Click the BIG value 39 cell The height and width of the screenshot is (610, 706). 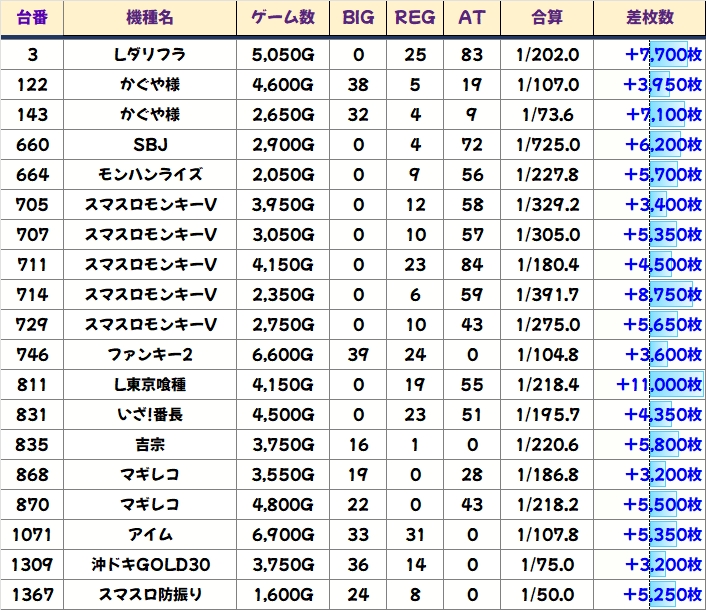click(358, 355)
